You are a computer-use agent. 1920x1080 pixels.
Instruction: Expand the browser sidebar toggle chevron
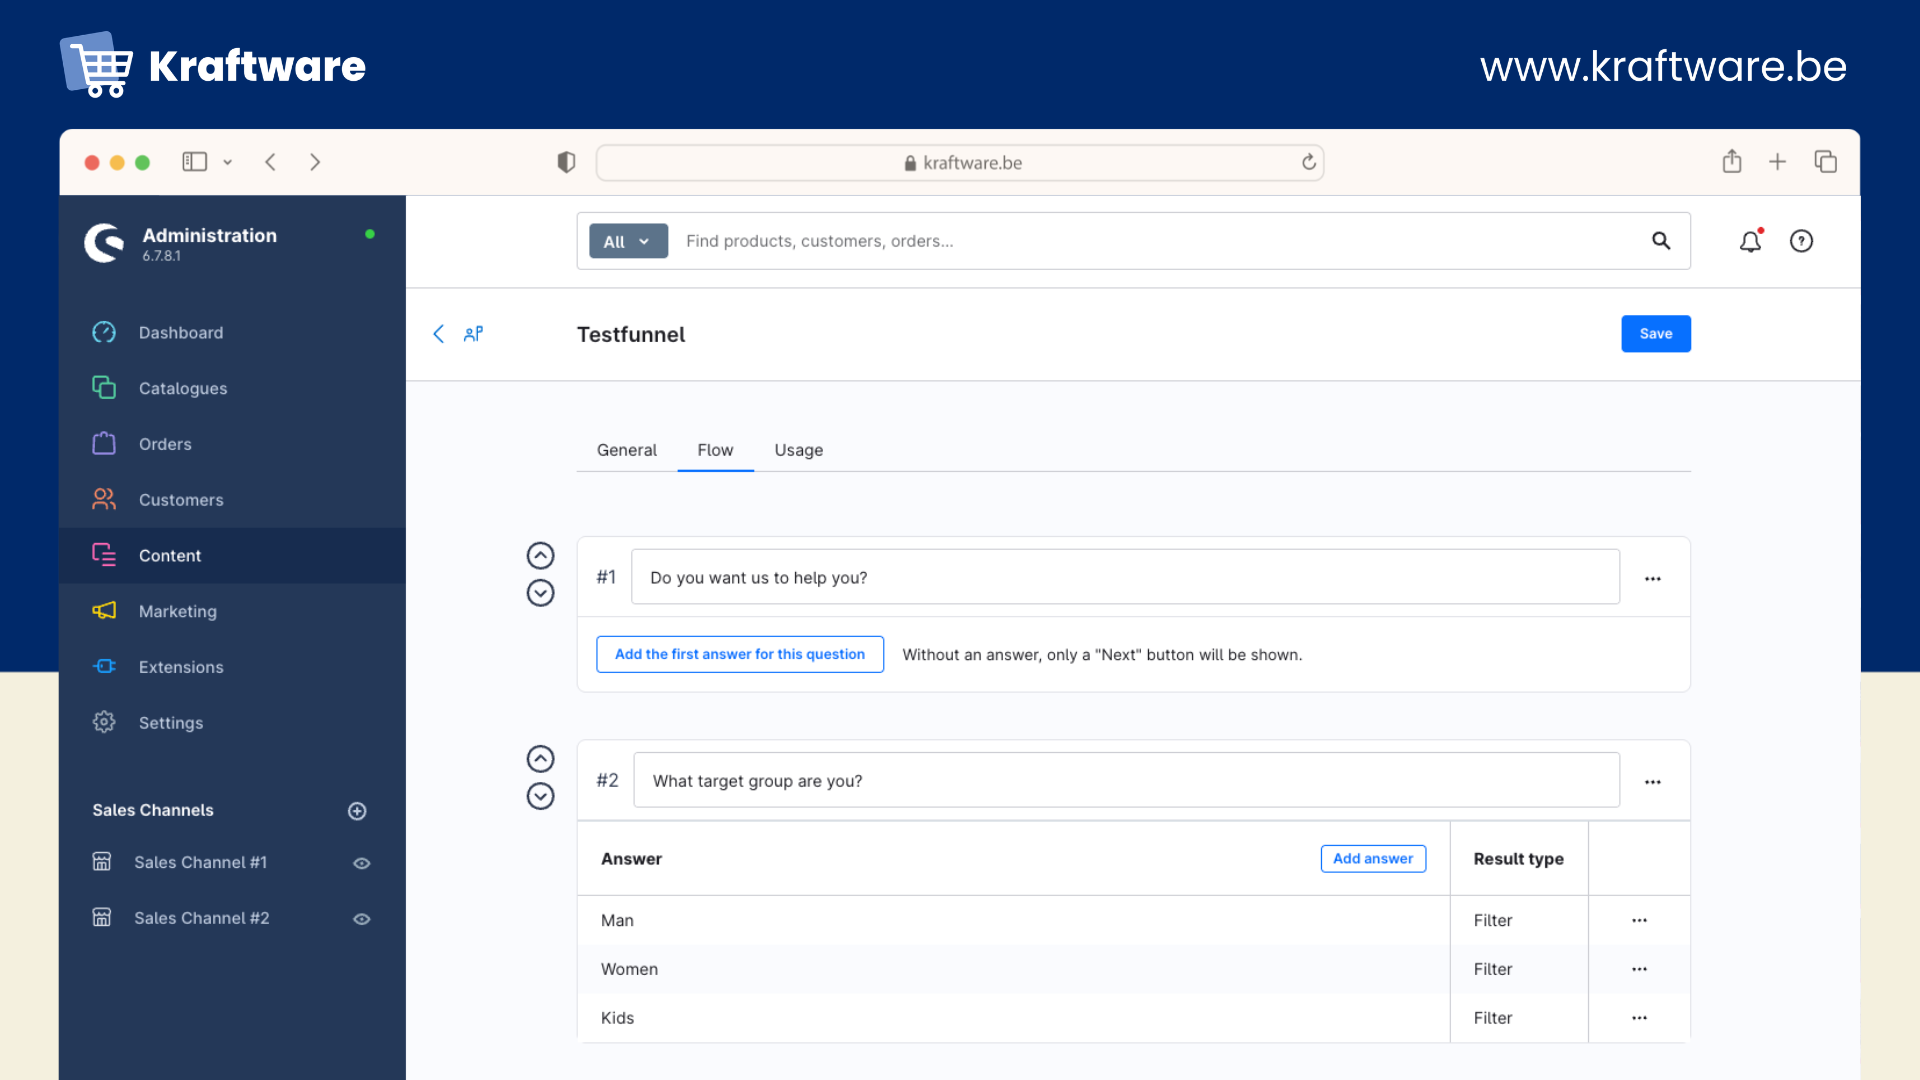(x=228, y=162)
